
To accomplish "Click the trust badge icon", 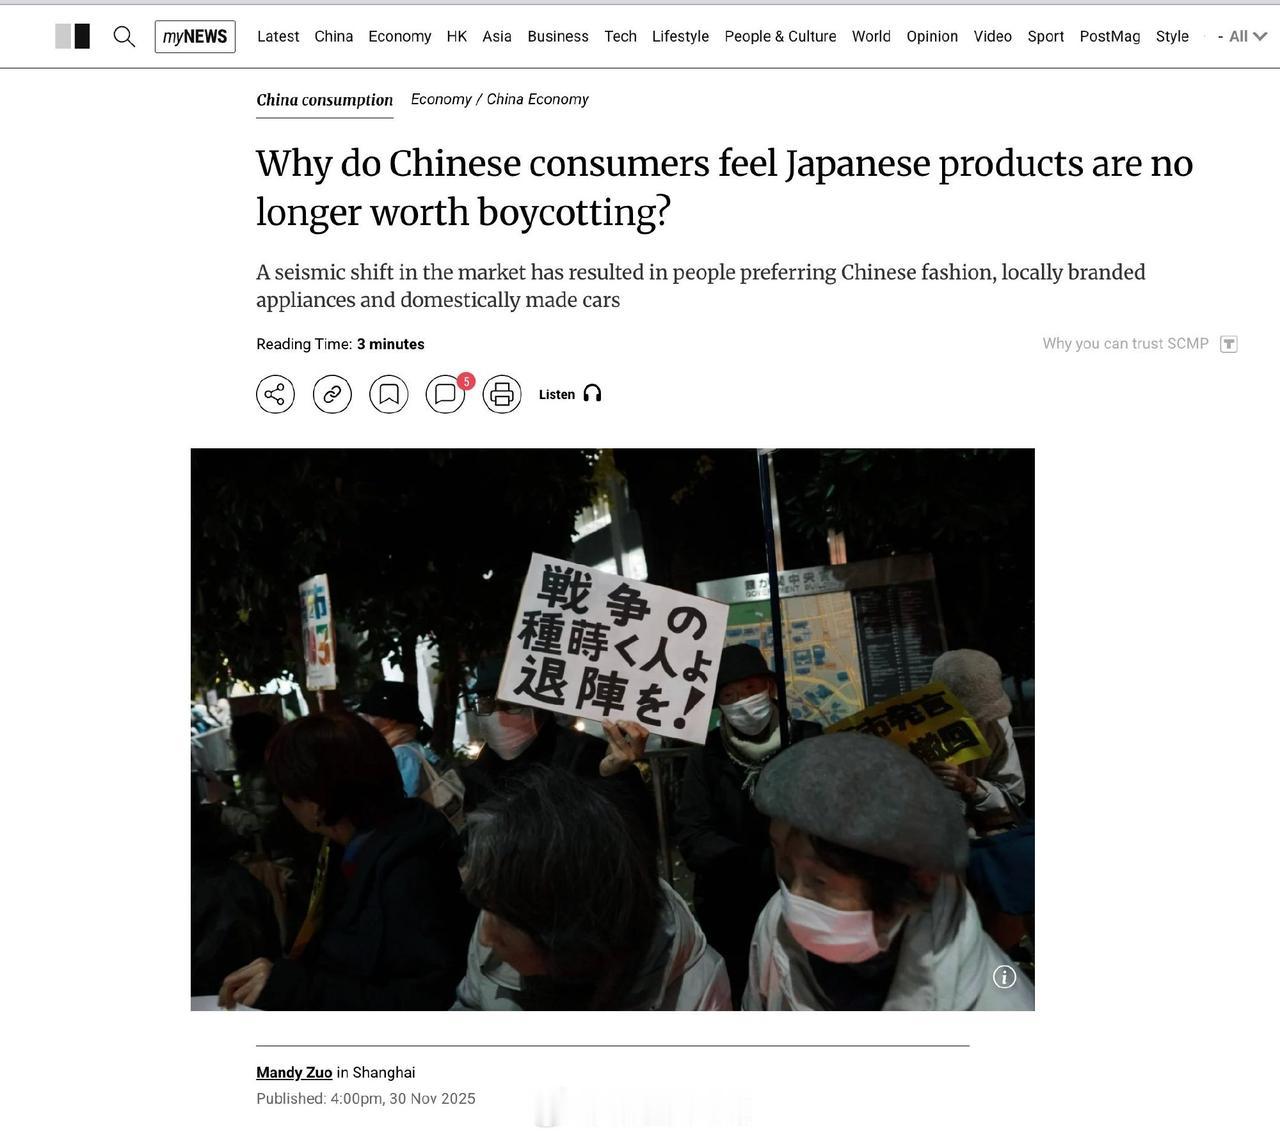I will tap(1229, 344).
